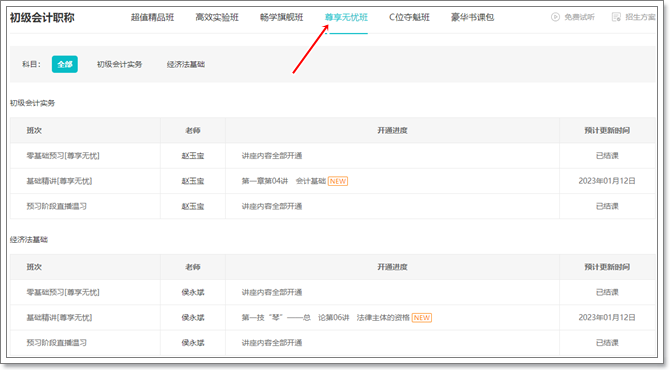Viewport: 670px width, 370px height.
Task: Click the 初级会计职称 page title
Action: click(42, 18)
